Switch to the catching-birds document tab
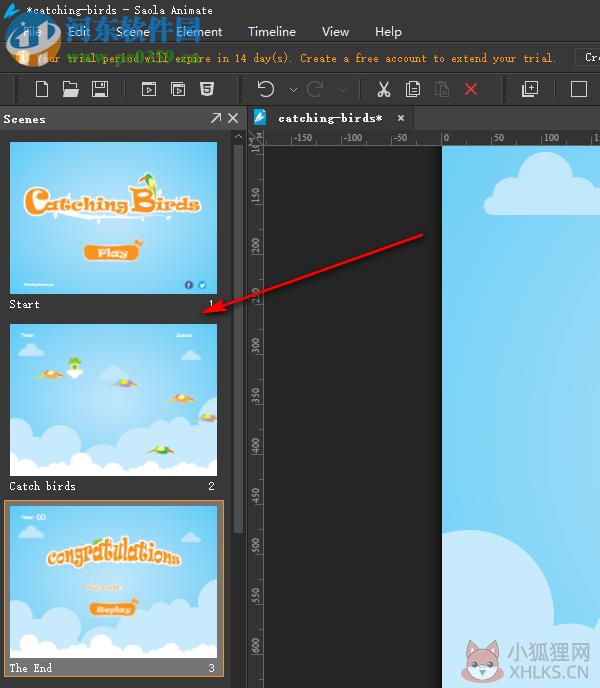This screenshot has width=600, height=688. click(x=330, y=118)
